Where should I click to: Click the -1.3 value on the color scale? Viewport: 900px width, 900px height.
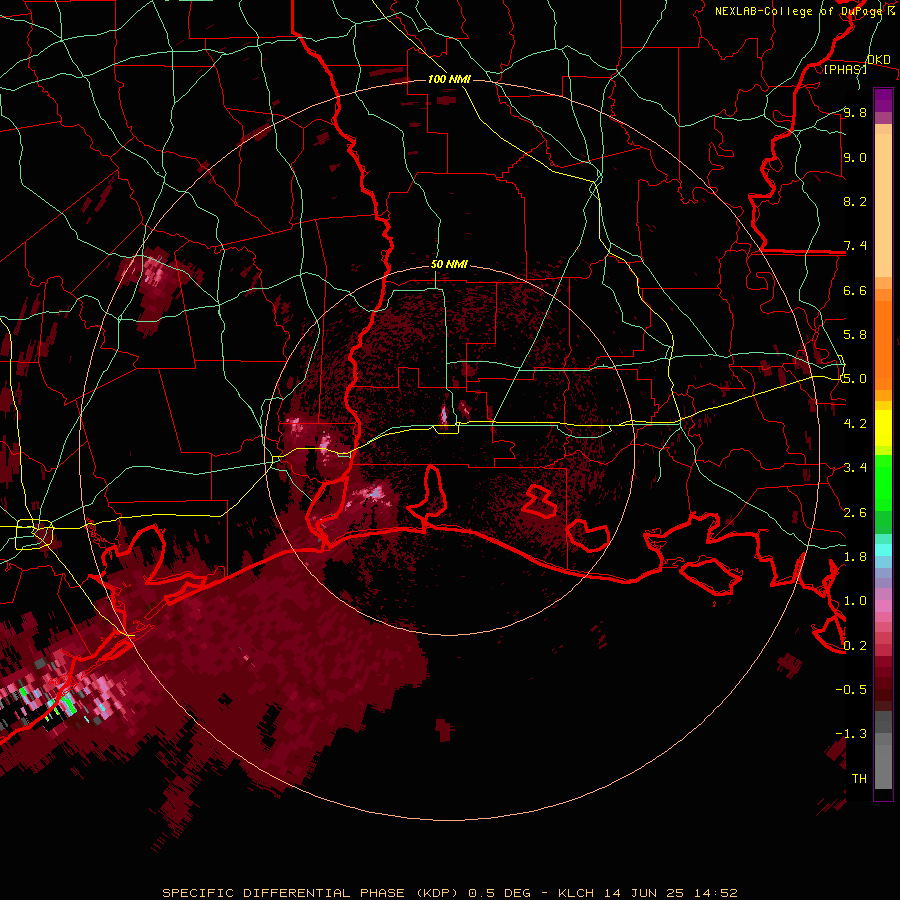tap(851, 734)
